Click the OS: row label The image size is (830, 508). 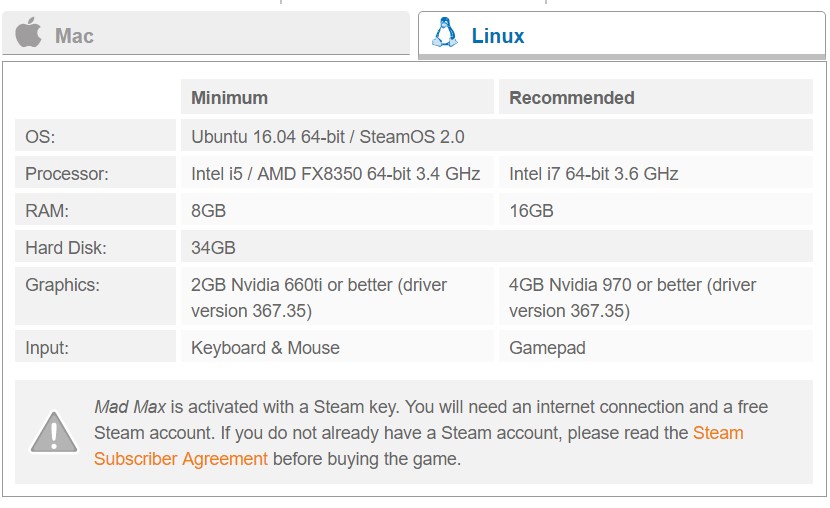tap(95, 137)
